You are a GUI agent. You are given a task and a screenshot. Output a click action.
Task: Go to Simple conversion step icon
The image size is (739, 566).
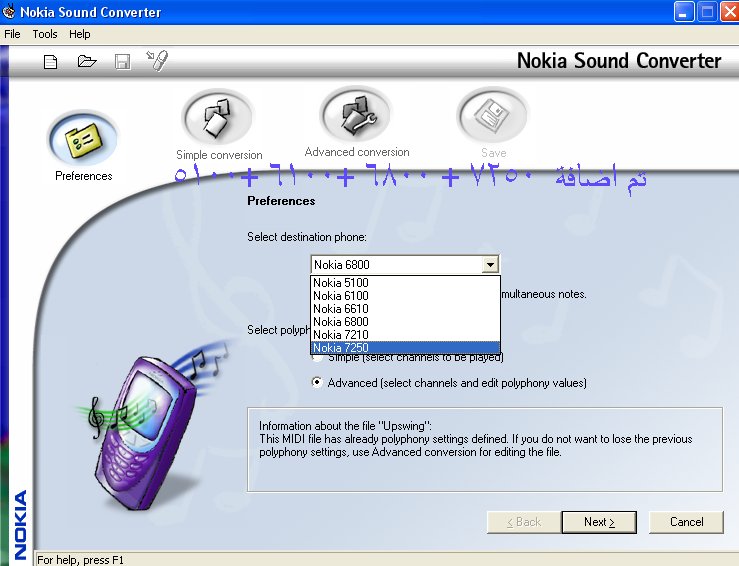218,116
